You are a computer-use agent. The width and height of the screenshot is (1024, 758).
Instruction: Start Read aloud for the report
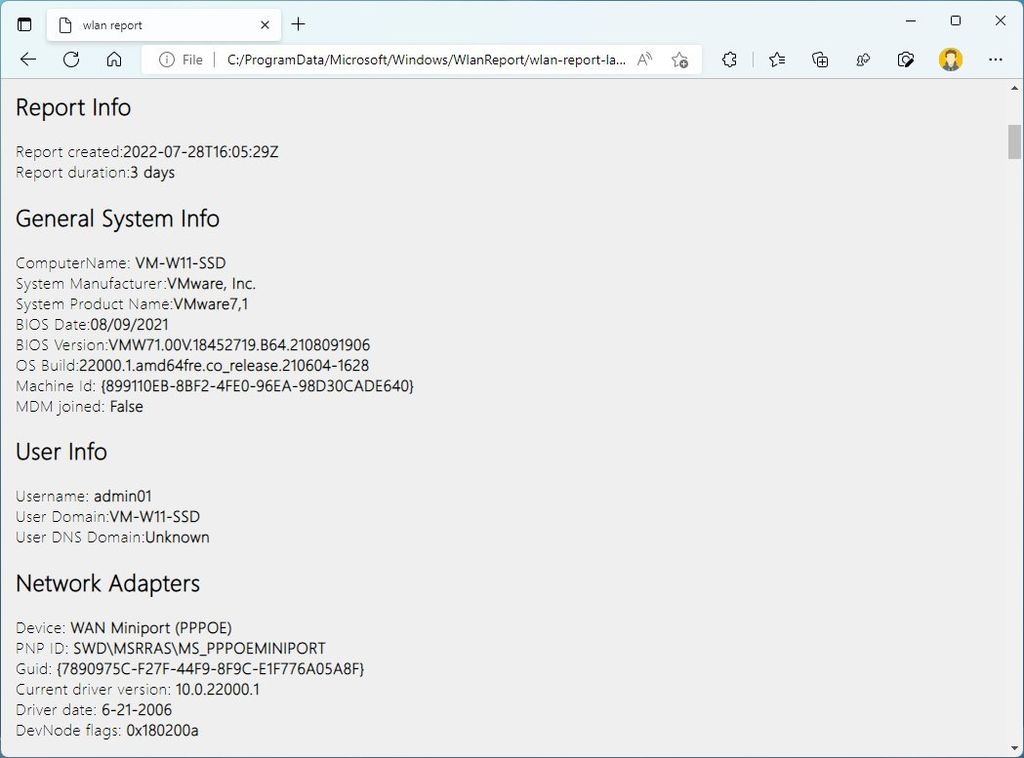coord(645,60)
